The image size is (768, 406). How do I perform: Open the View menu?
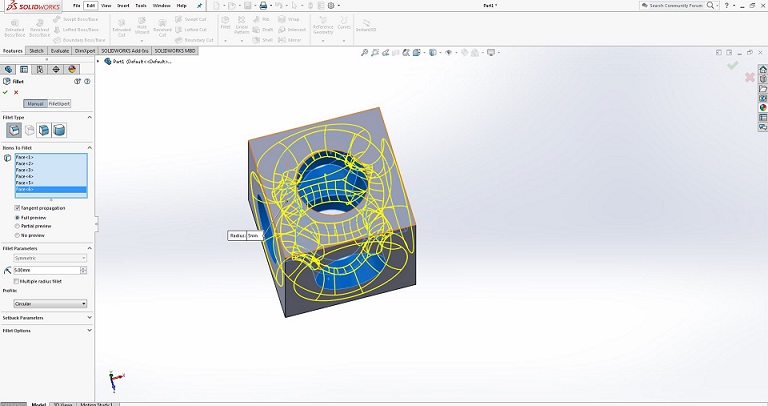click(106, 6)
